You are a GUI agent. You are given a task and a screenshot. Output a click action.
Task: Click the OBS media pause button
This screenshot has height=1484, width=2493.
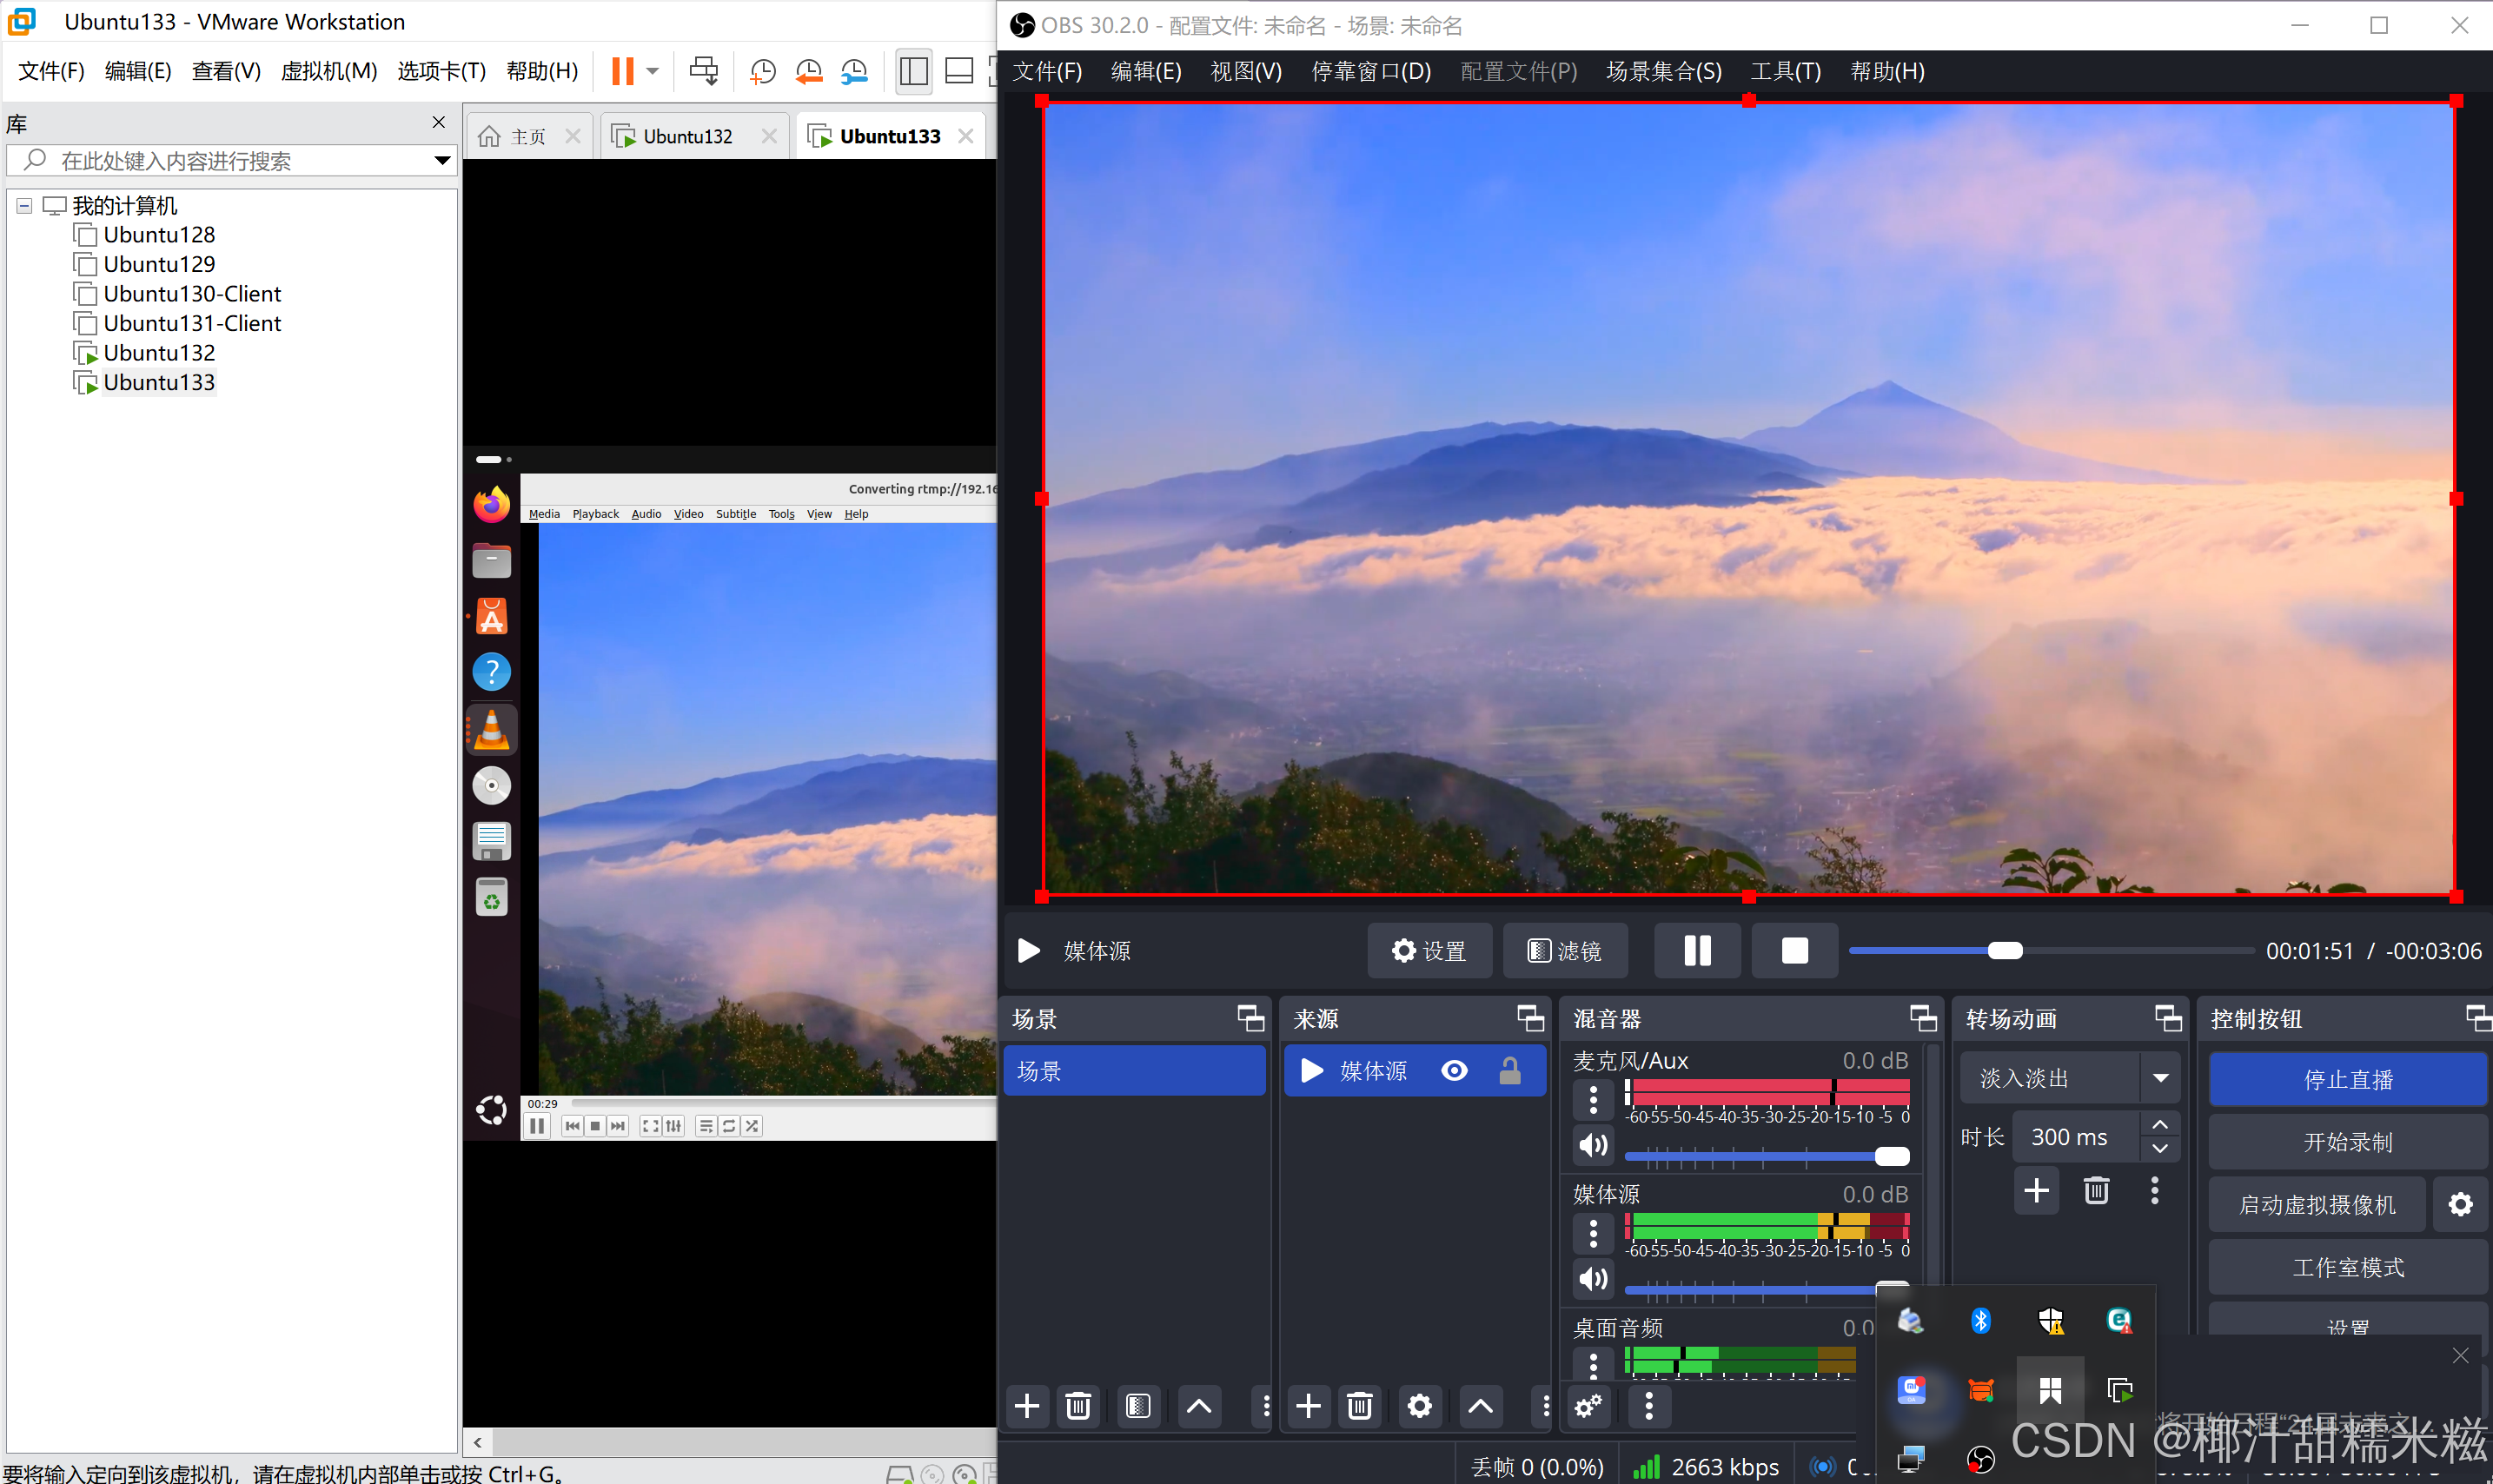1696,950
